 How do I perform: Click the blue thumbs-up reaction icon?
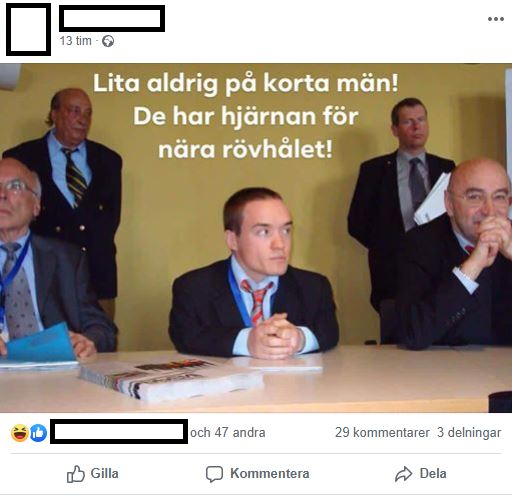(x=38, y=433)
